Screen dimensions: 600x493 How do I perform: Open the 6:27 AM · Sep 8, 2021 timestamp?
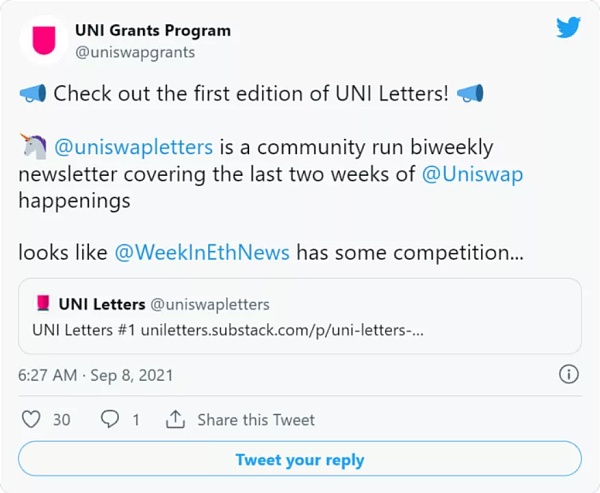(95, 375)
